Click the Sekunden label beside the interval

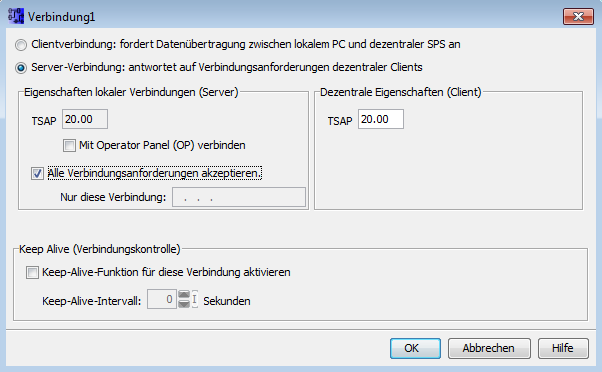point(227,301)
